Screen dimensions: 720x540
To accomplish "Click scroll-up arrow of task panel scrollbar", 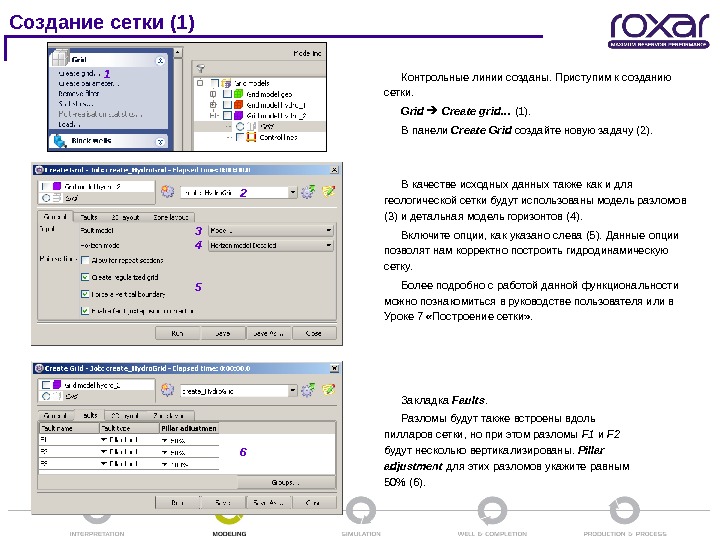I will [177, 53].
